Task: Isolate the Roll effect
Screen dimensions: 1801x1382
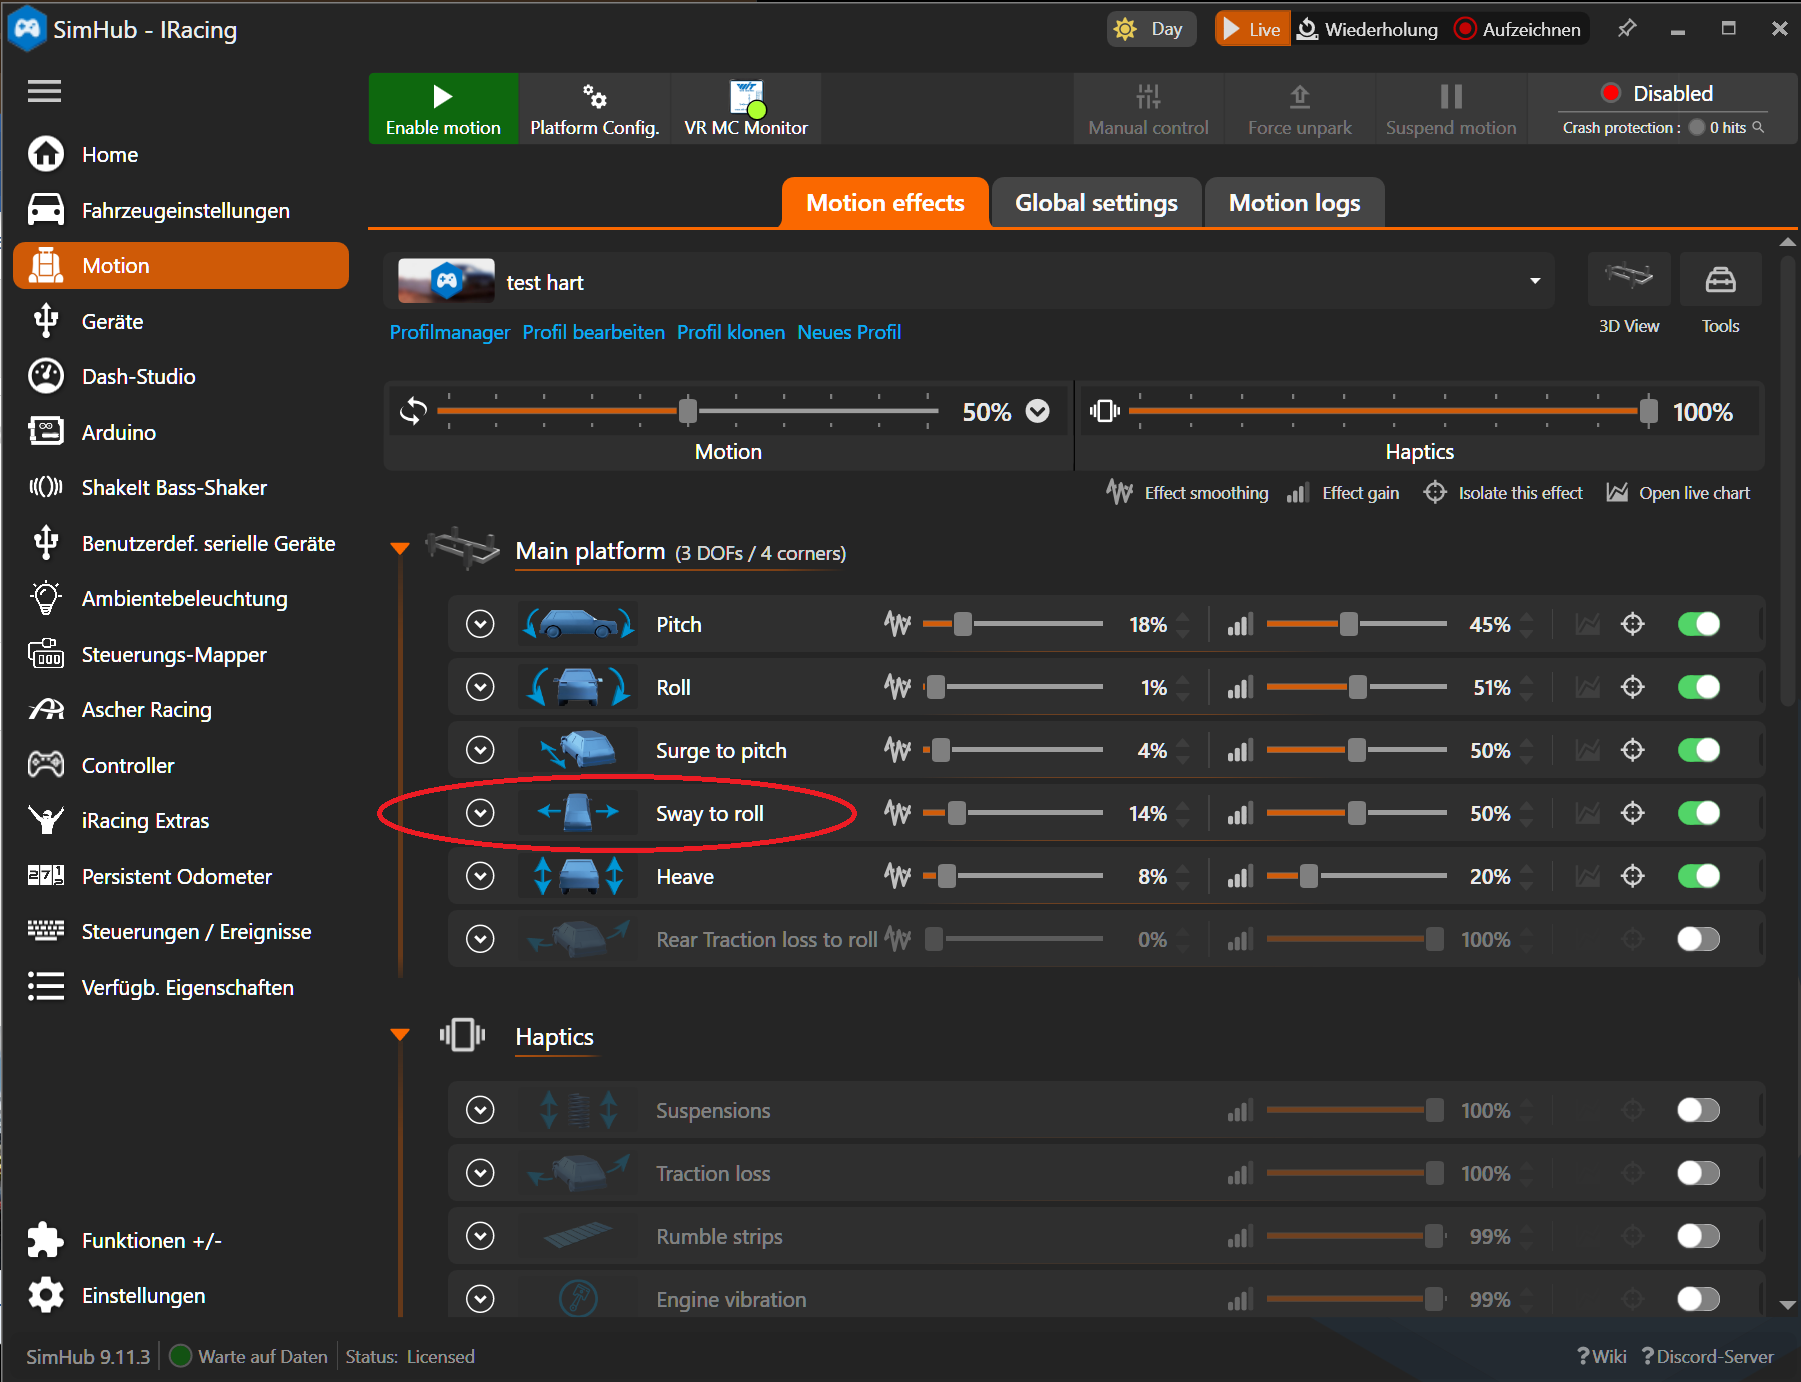Action: pos(1633,687)
